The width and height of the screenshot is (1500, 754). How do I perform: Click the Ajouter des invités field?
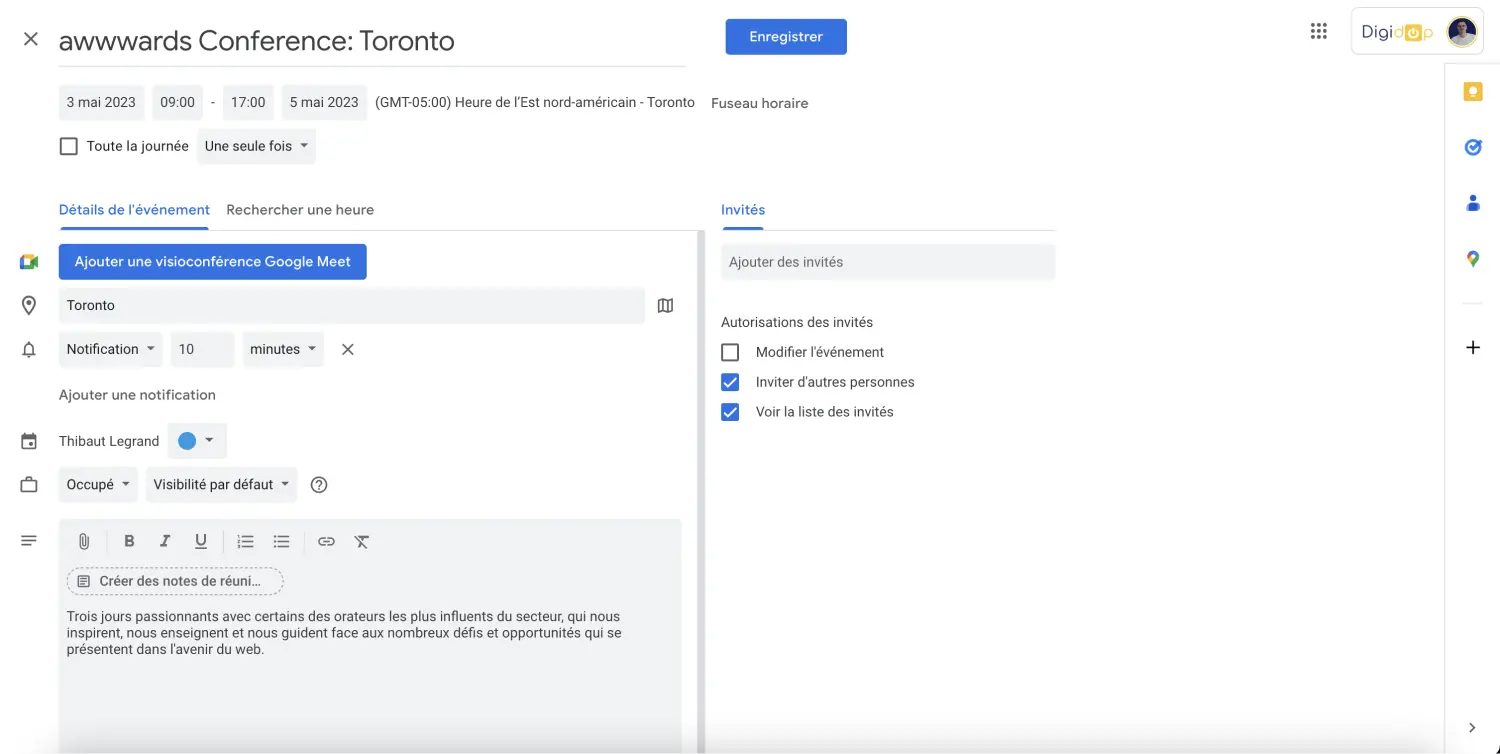[888, 262]
